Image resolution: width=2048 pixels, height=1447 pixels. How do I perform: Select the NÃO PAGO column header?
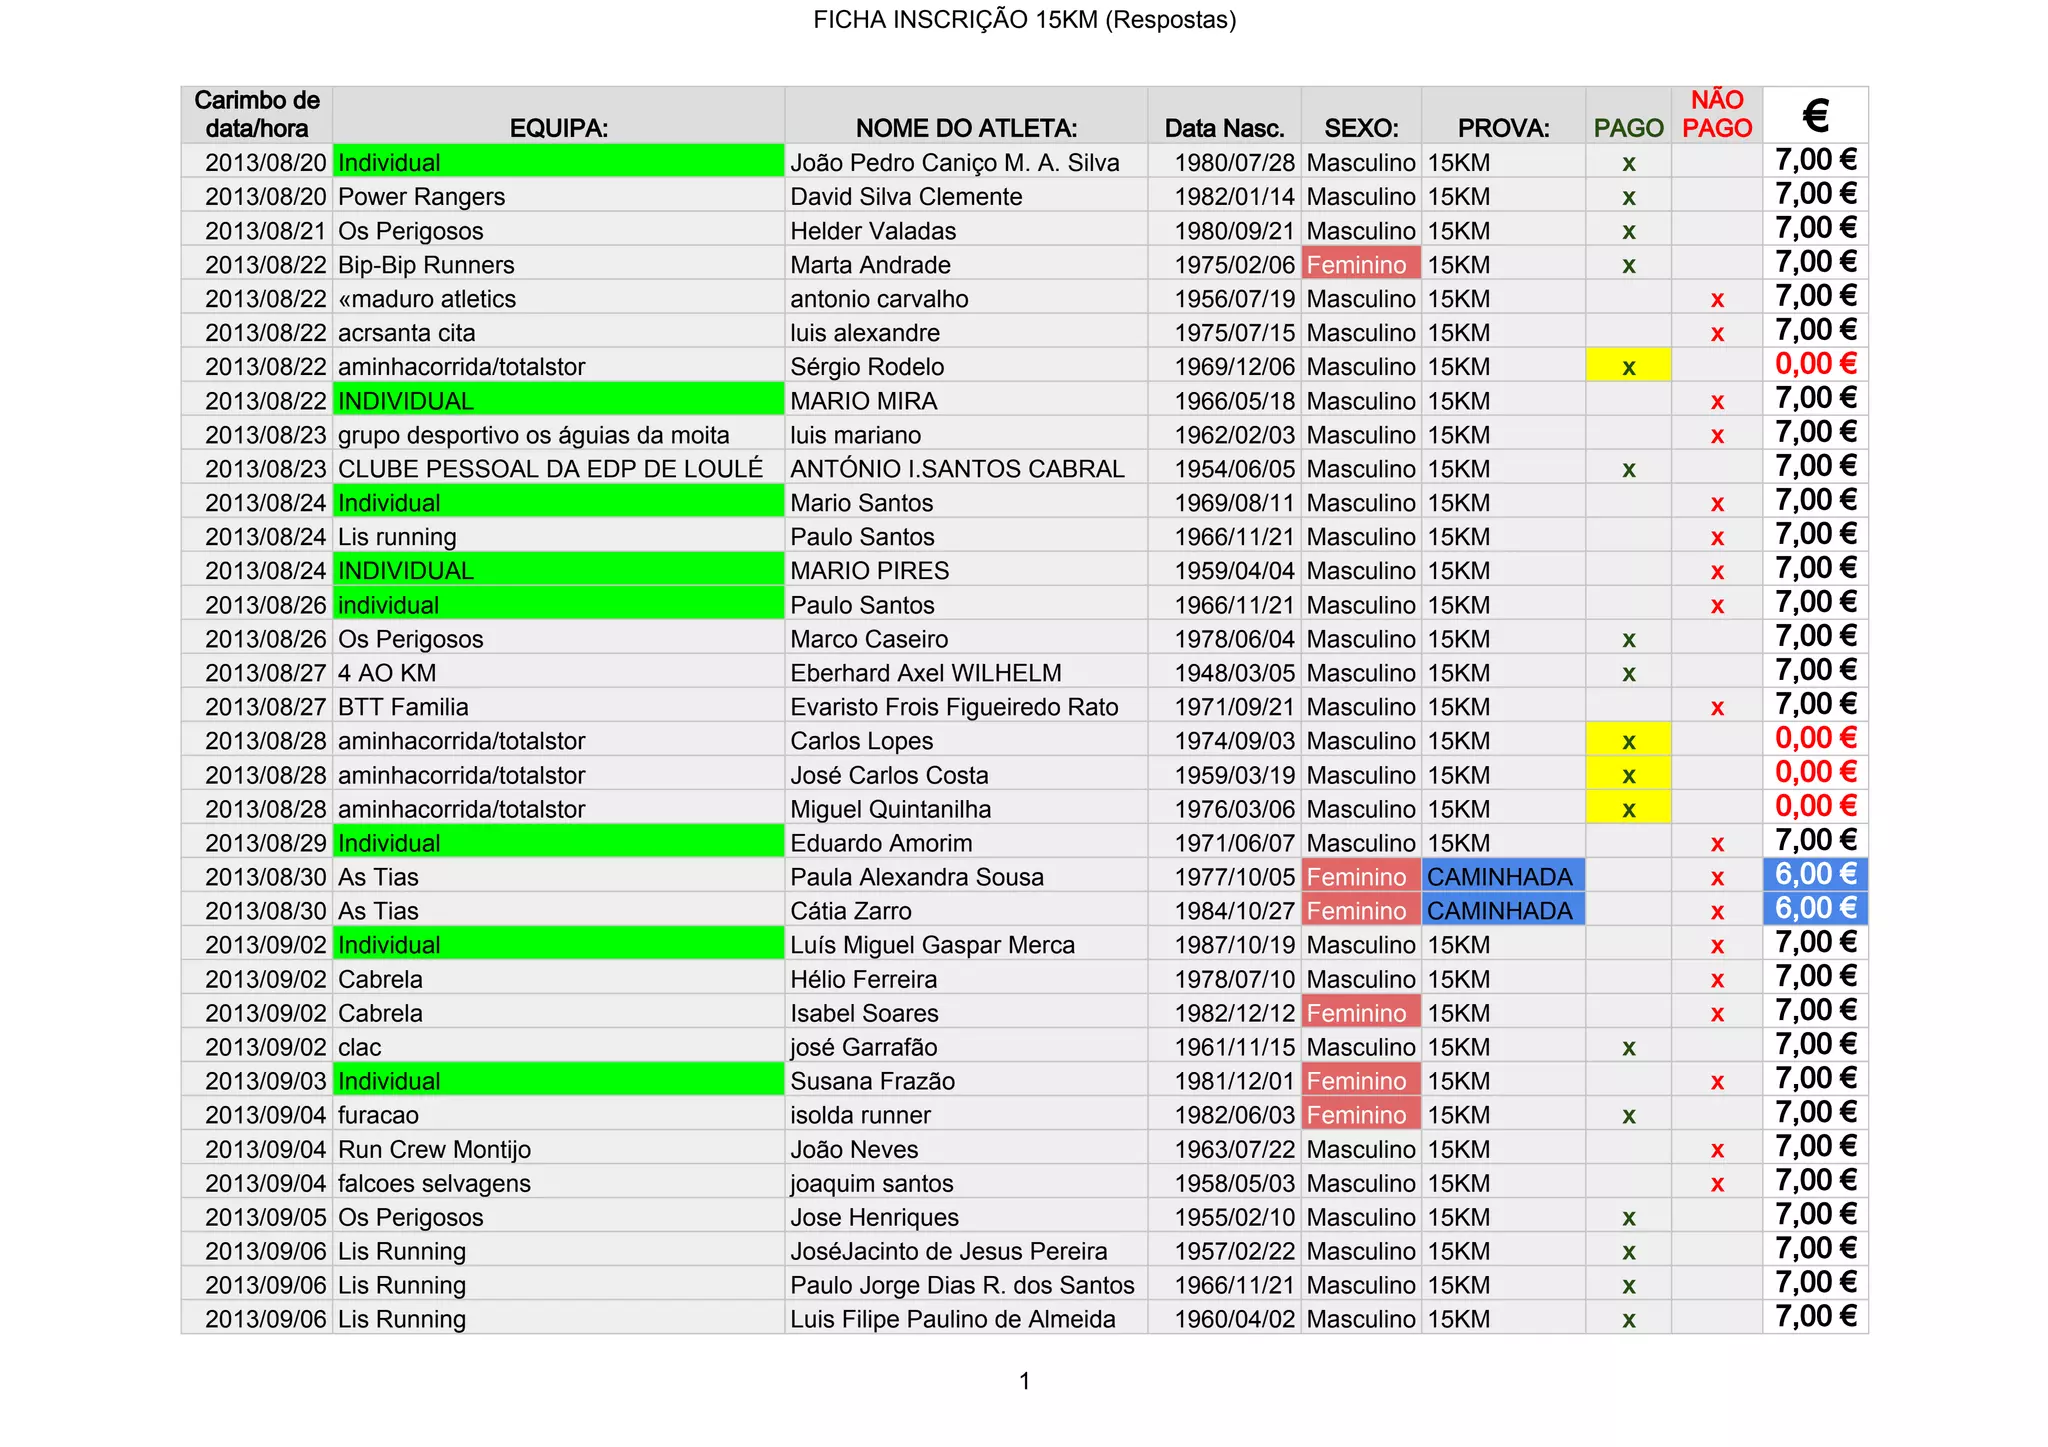pyautogui.click(x=1716, y=114)
